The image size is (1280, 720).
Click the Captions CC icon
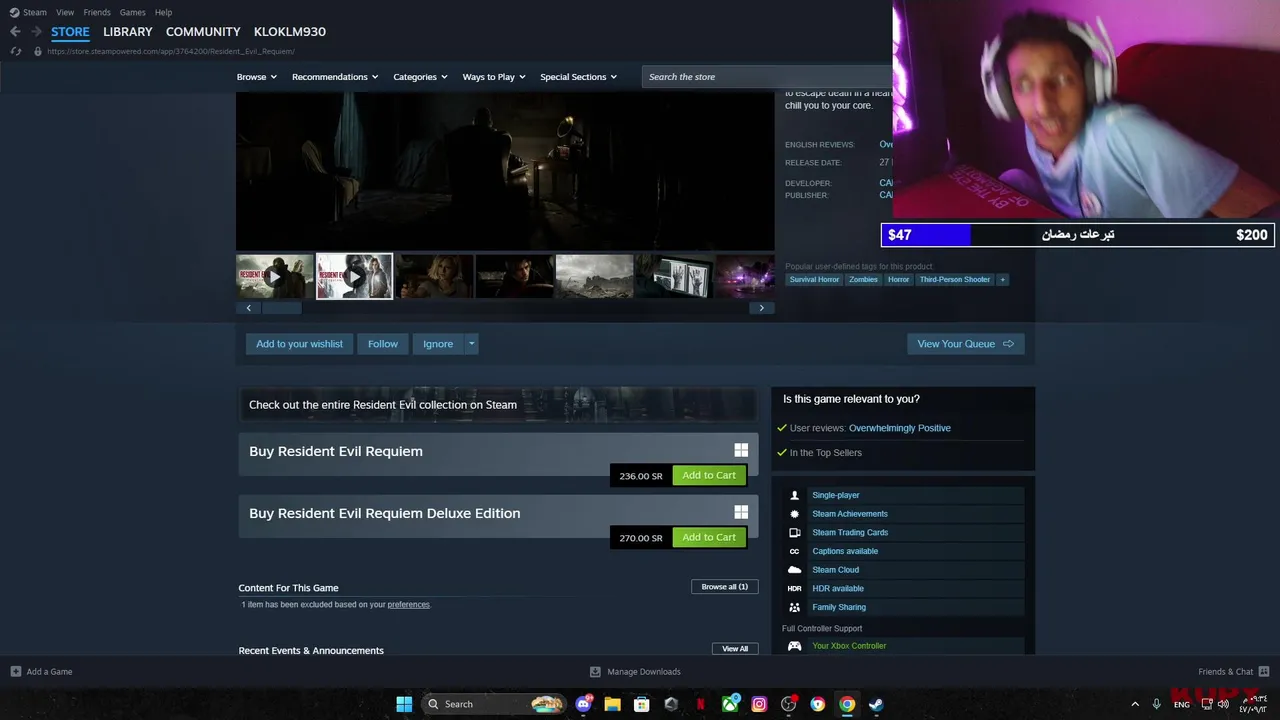(x=795, y=551)
